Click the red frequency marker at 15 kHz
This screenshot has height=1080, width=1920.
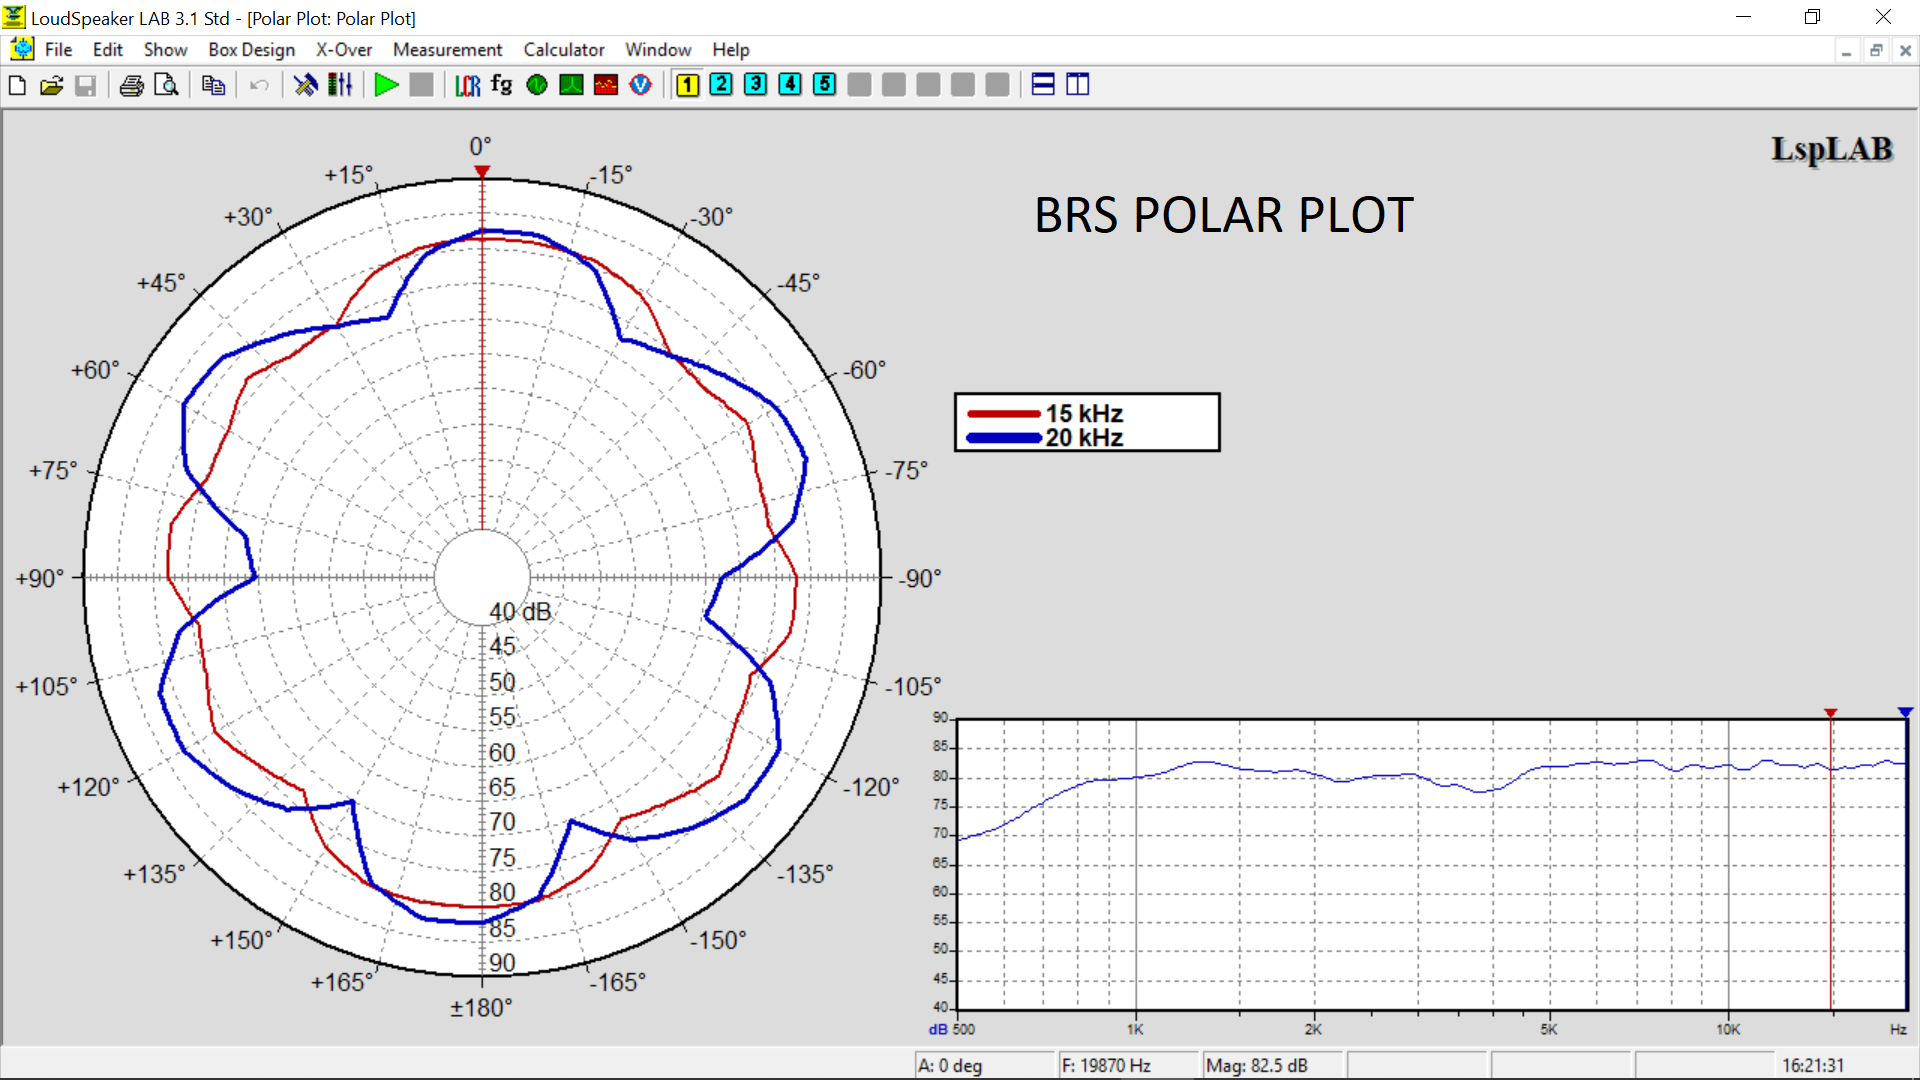point(1830,713)
